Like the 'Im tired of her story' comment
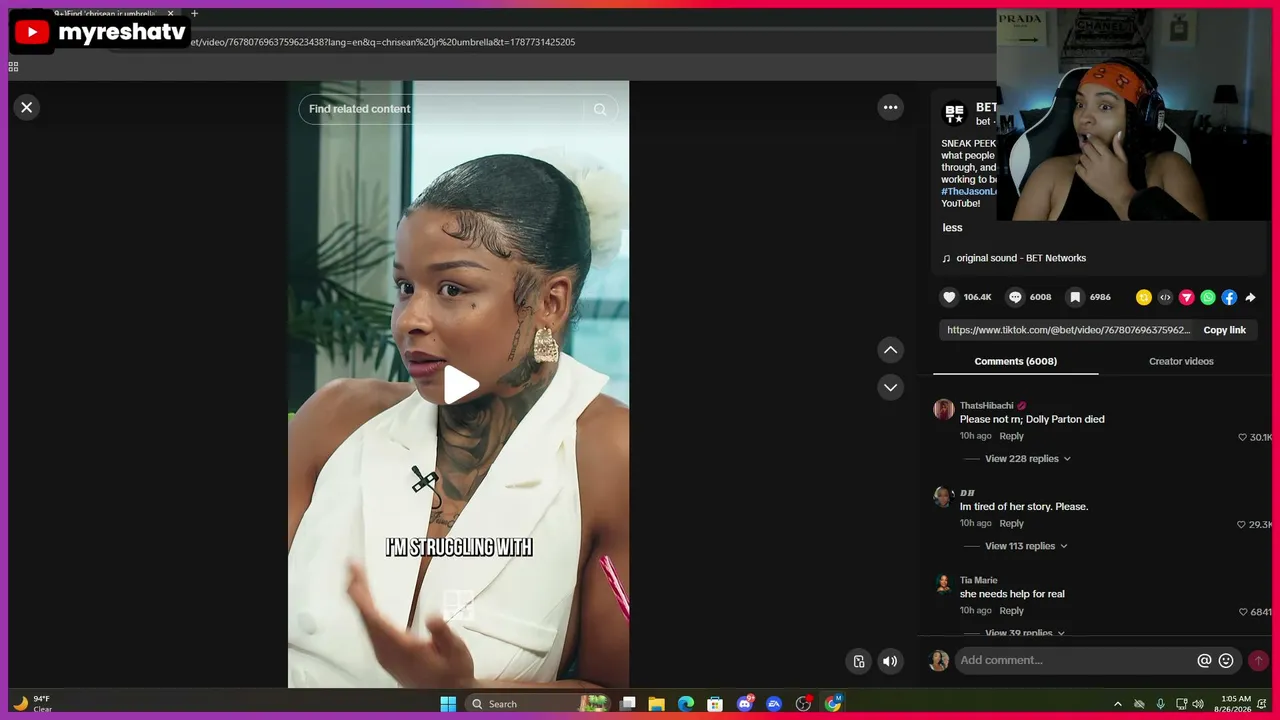This screenshot has width=1280, height=720. (1243, 524)
